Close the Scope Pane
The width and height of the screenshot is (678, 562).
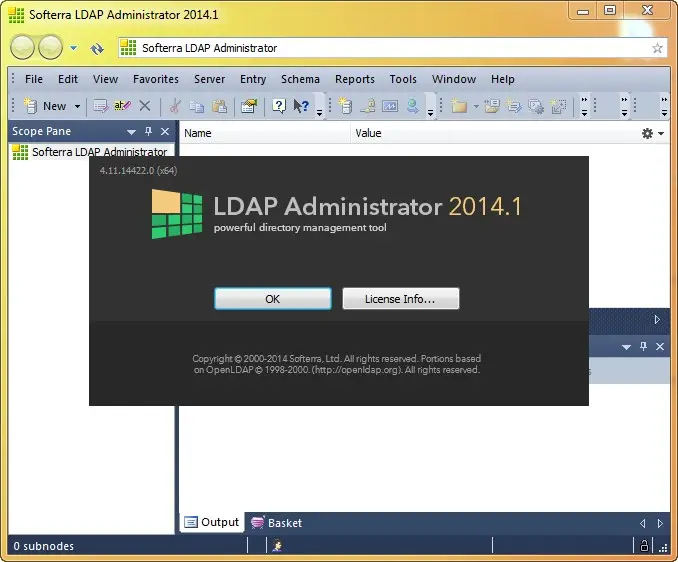(x=165, y=131)
